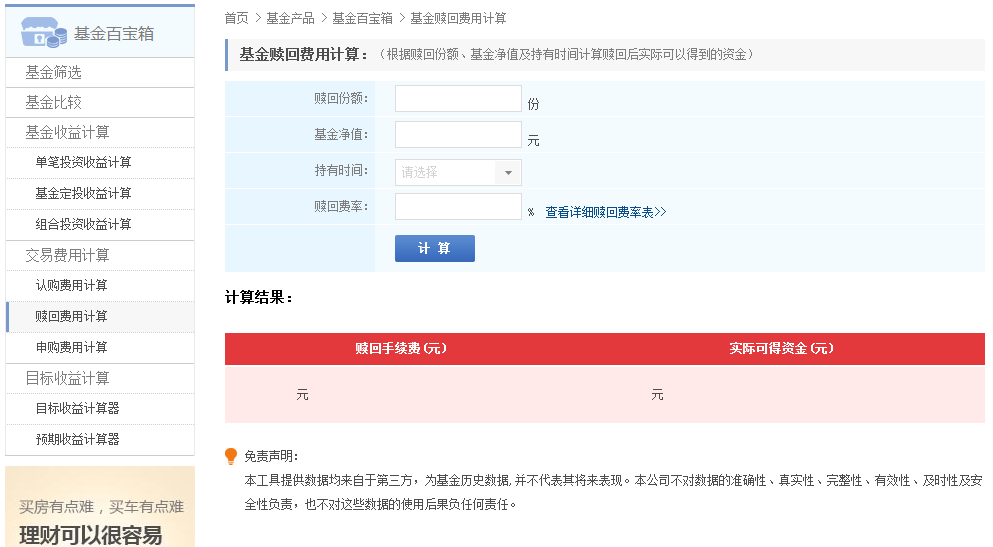Select the 请选择 holding time combo box
This screenshot has width=993, height=547.
[x=446, y=172]
